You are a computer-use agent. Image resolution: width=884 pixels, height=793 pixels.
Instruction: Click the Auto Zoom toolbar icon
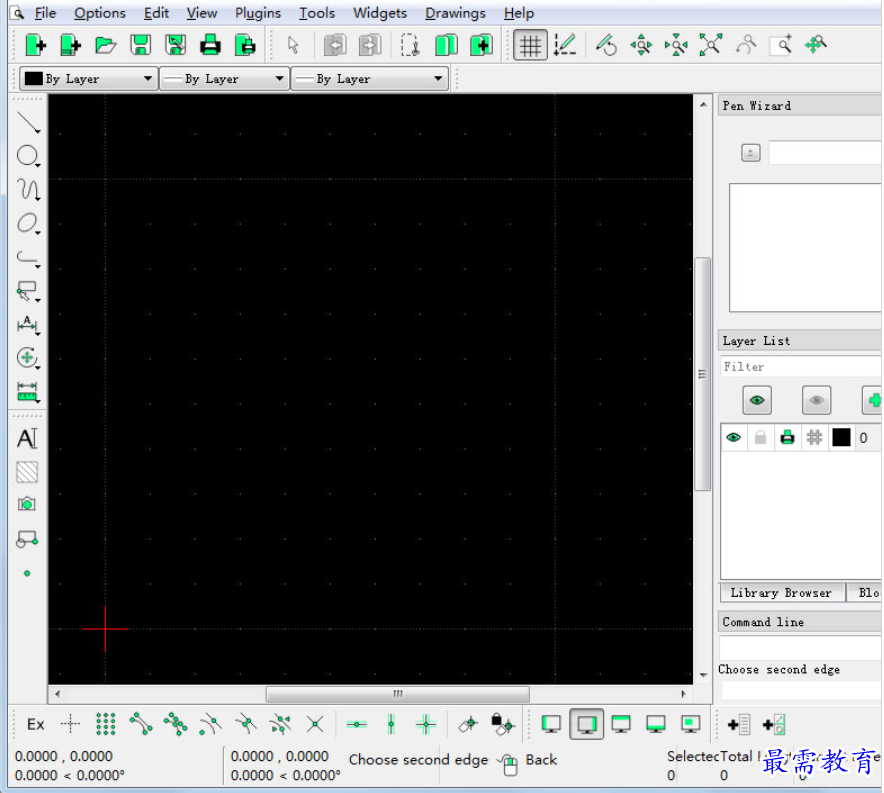[710, 45]
